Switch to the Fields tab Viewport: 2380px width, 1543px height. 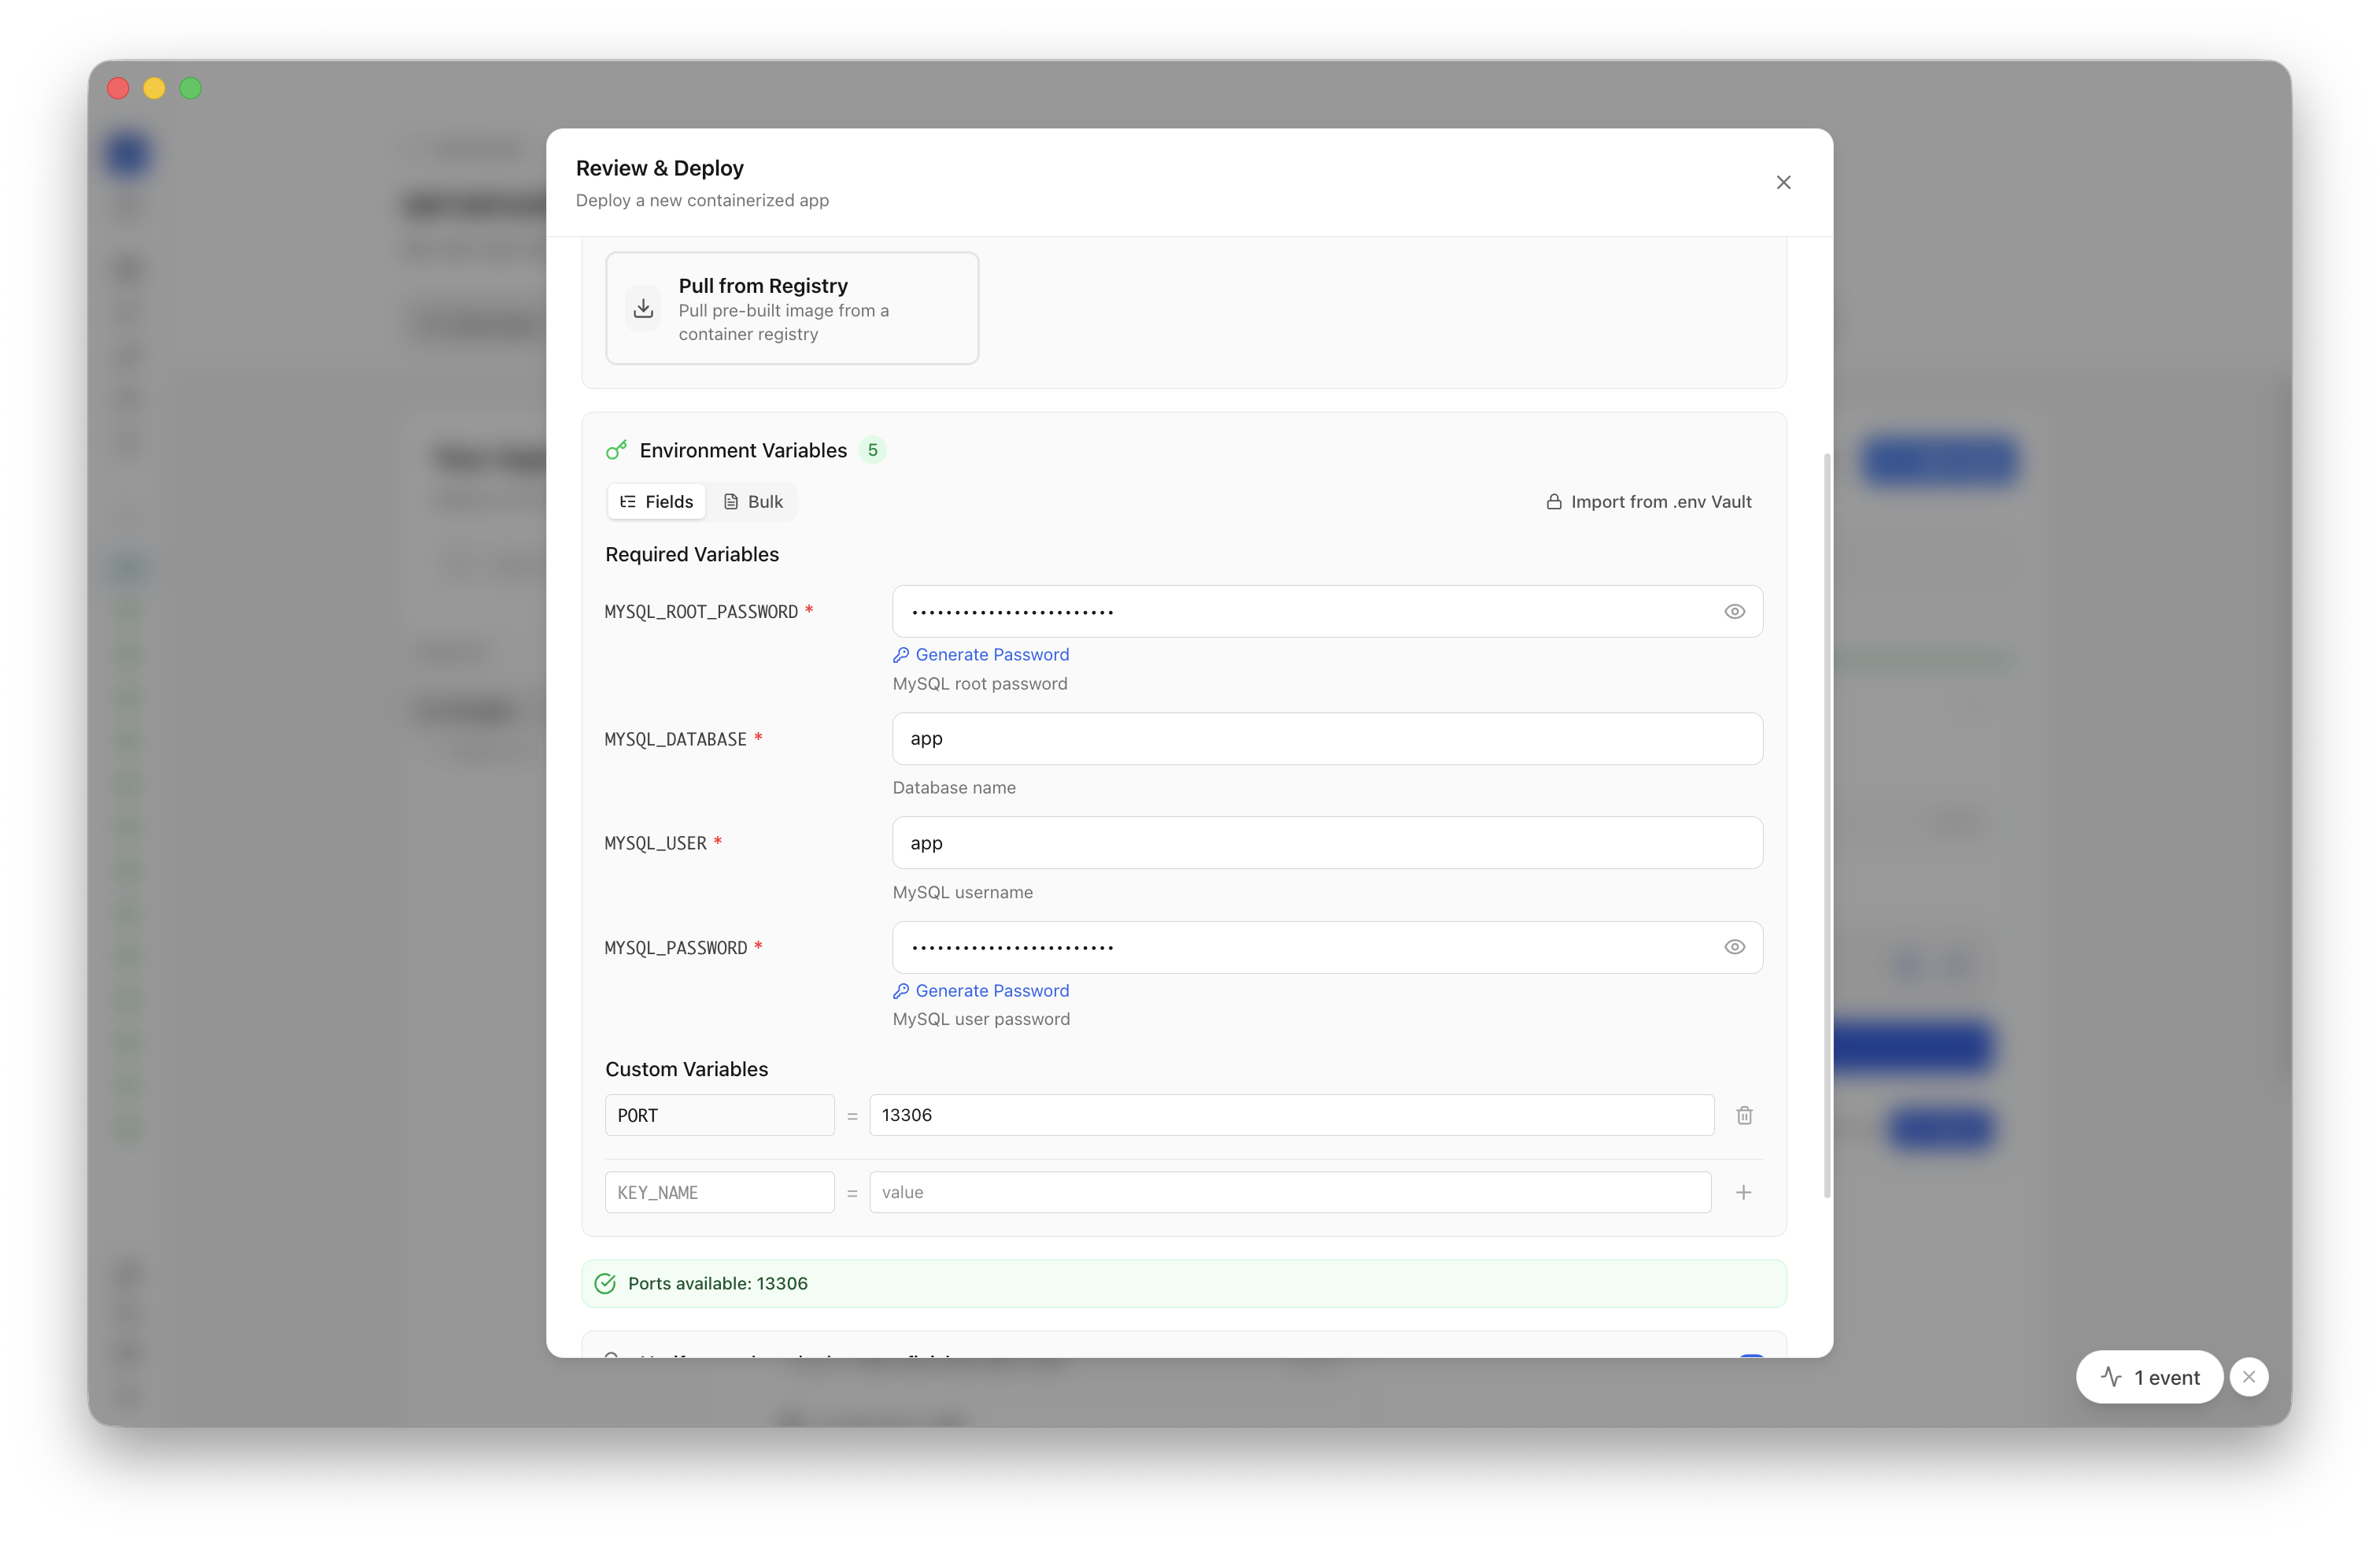(x=656, y=502)
